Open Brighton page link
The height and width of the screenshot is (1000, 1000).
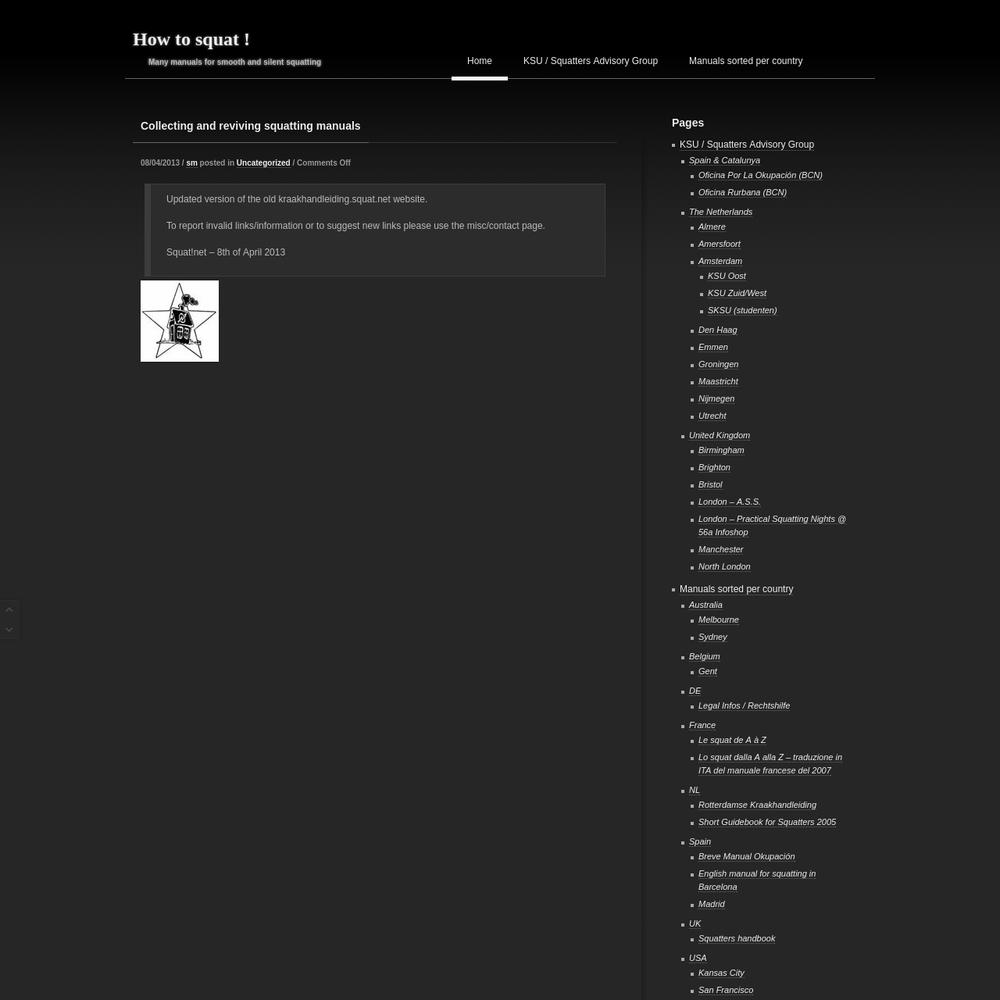(714, 467)
